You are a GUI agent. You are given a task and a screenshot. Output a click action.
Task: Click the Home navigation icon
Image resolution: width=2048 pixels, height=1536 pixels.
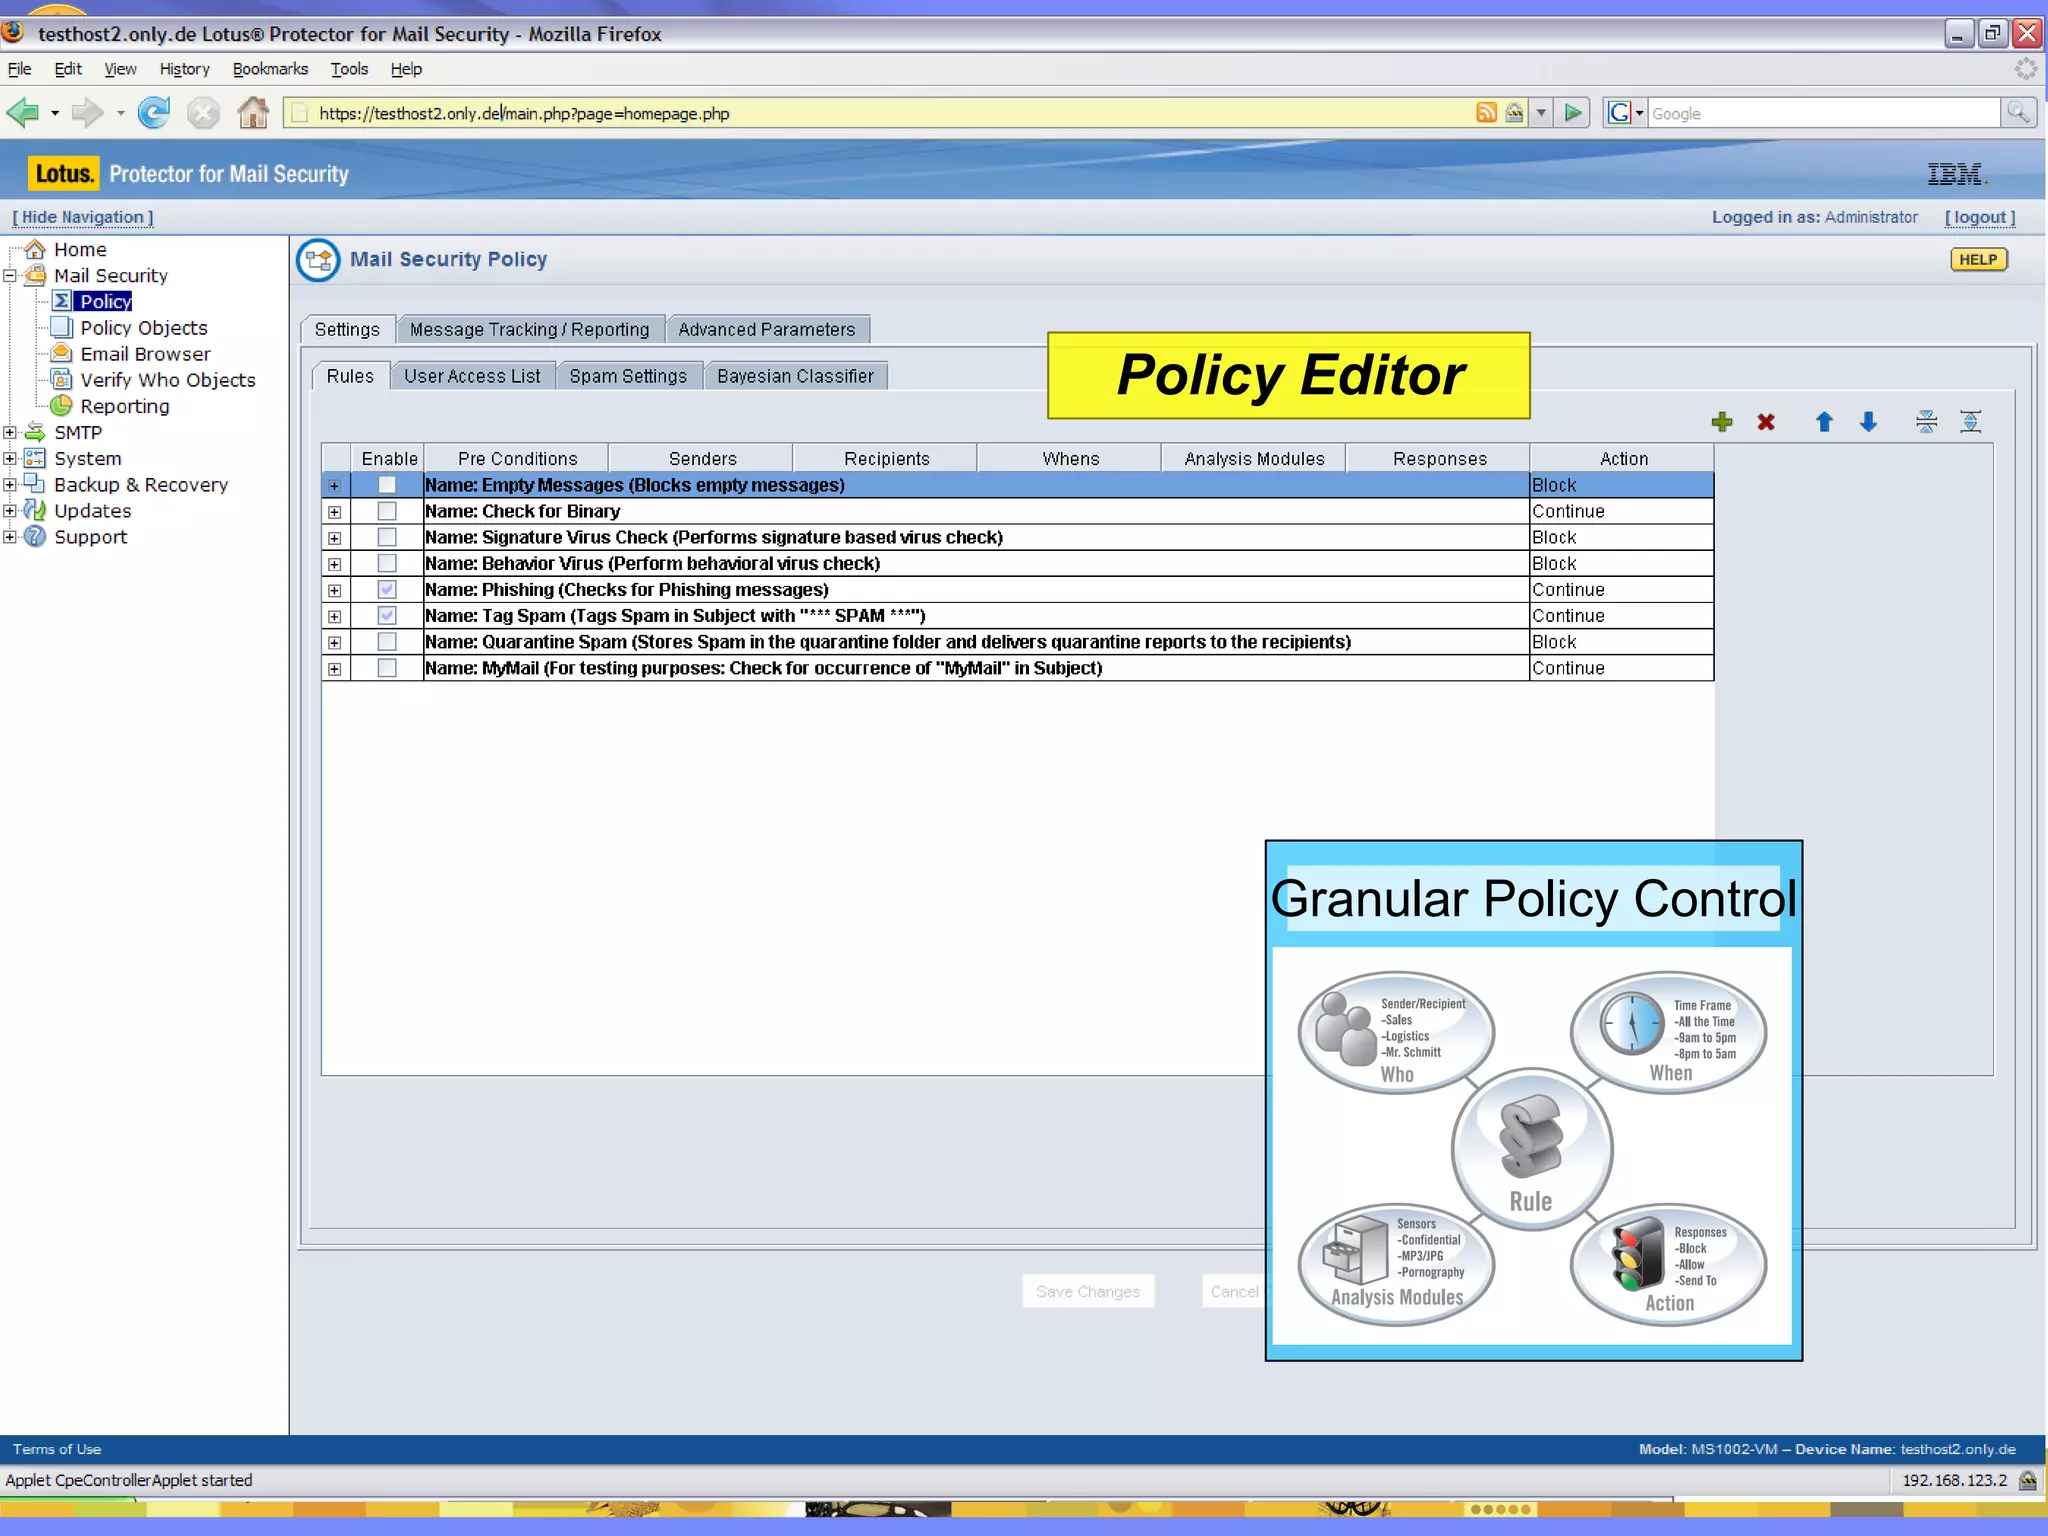[x=35, y=249]
